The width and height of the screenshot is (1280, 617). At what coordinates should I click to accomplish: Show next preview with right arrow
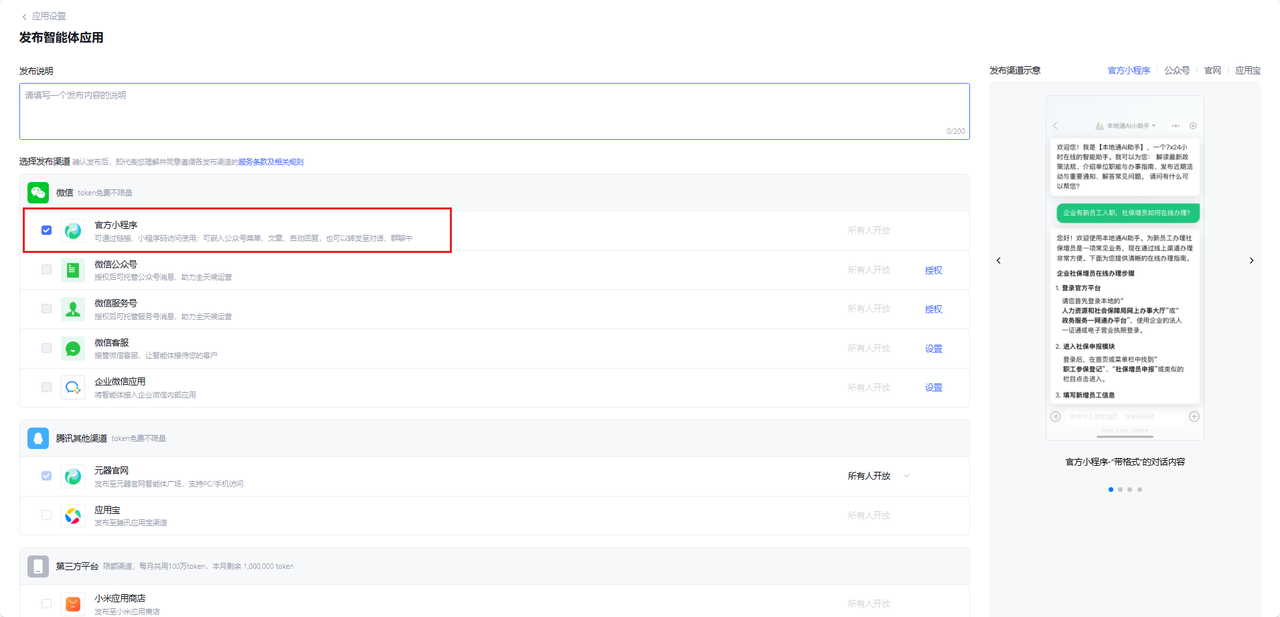click(1251, 261)
